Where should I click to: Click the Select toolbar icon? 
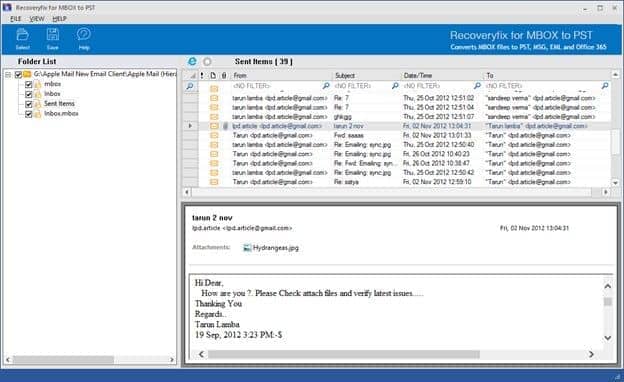(22, 39)
